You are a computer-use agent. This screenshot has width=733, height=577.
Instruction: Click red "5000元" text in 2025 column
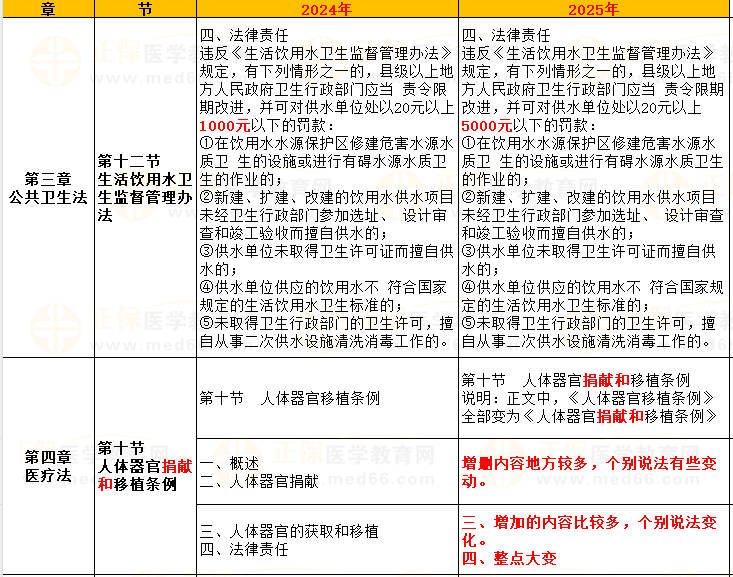click(x=488, y=126)
